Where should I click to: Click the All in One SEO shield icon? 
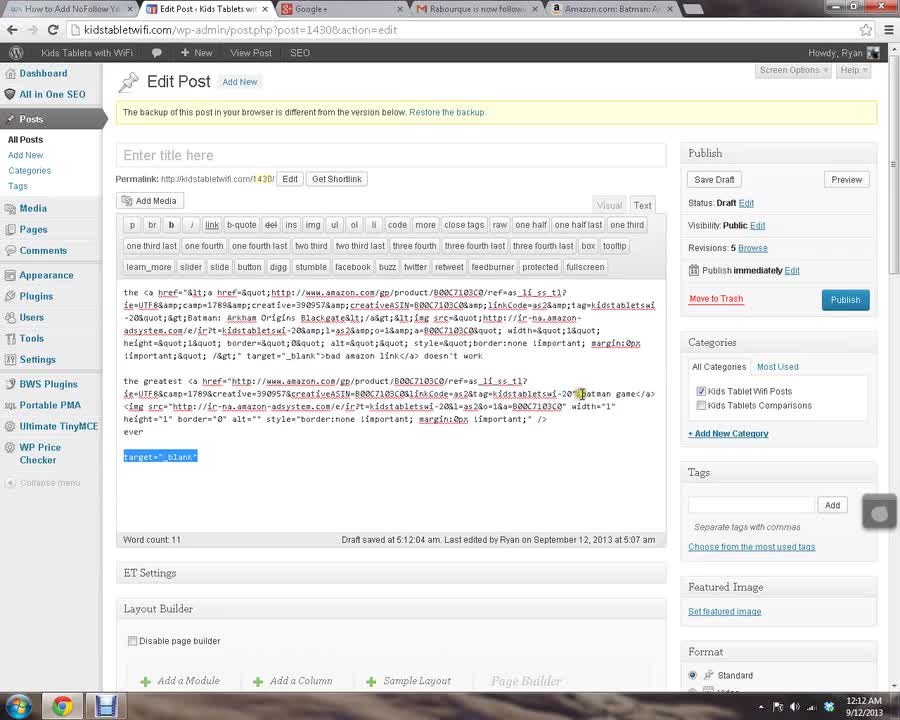(10, 94)
